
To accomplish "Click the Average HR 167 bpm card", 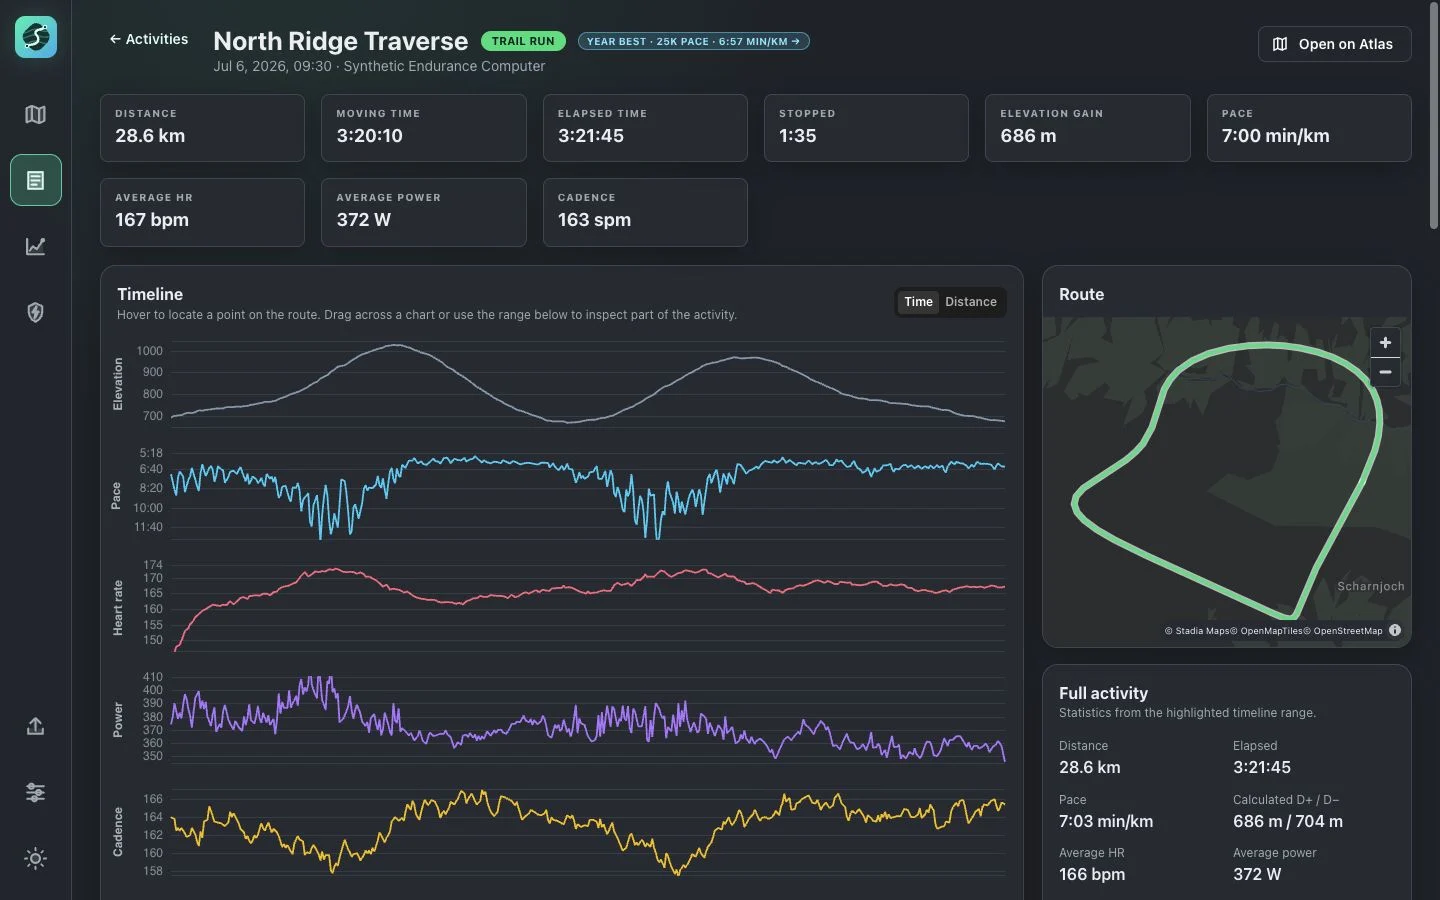I will [x=202, y=212].
